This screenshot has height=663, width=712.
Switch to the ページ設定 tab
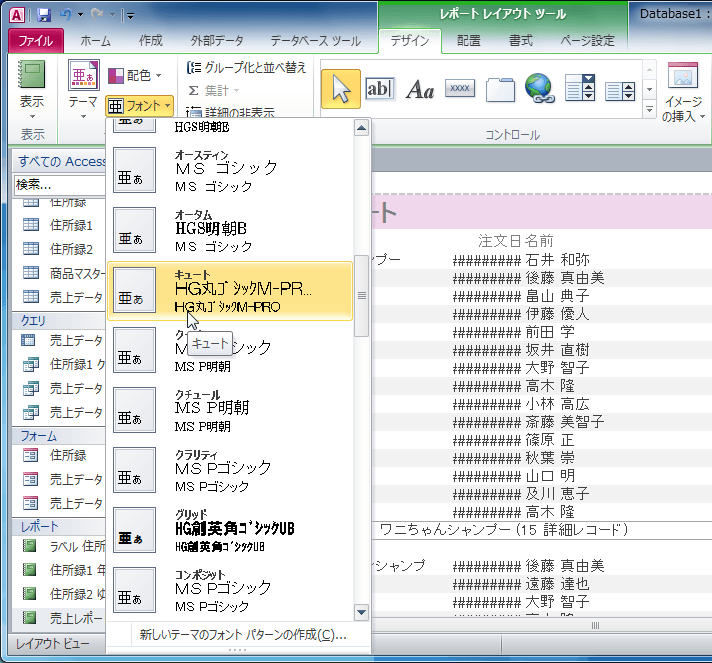587,41
